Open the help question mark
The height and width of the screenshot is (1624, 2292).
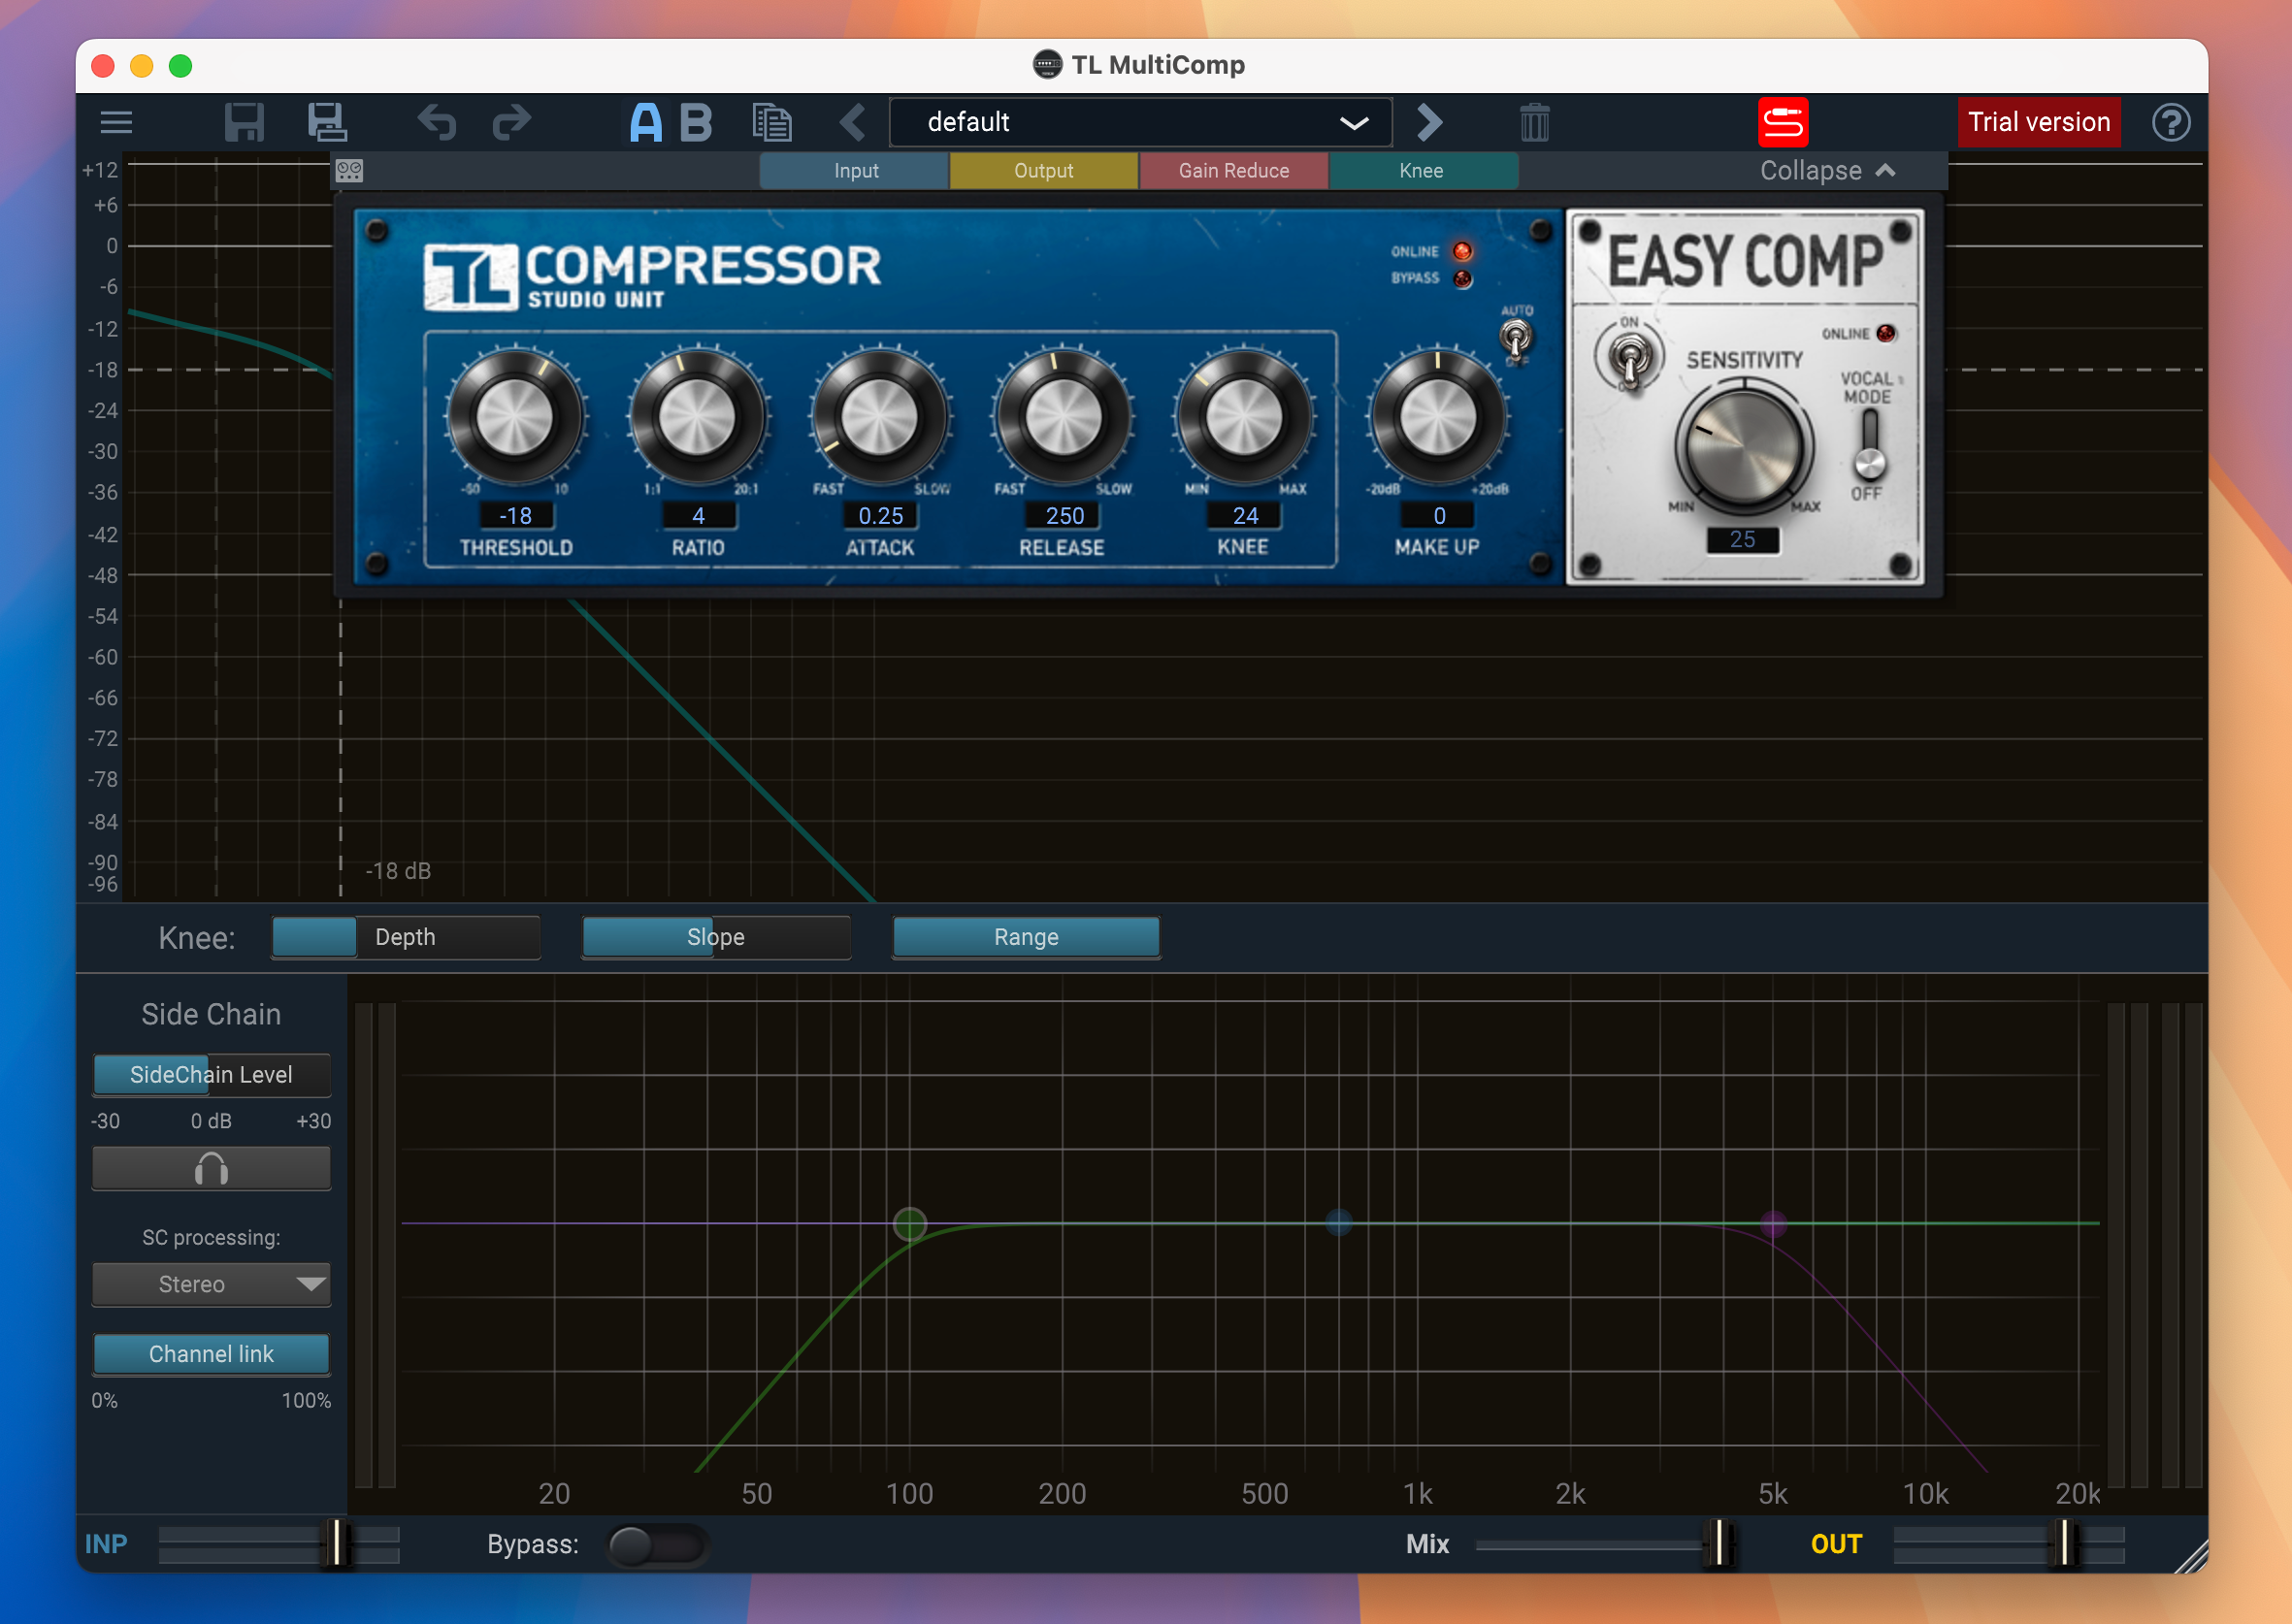click(2171, 122)
